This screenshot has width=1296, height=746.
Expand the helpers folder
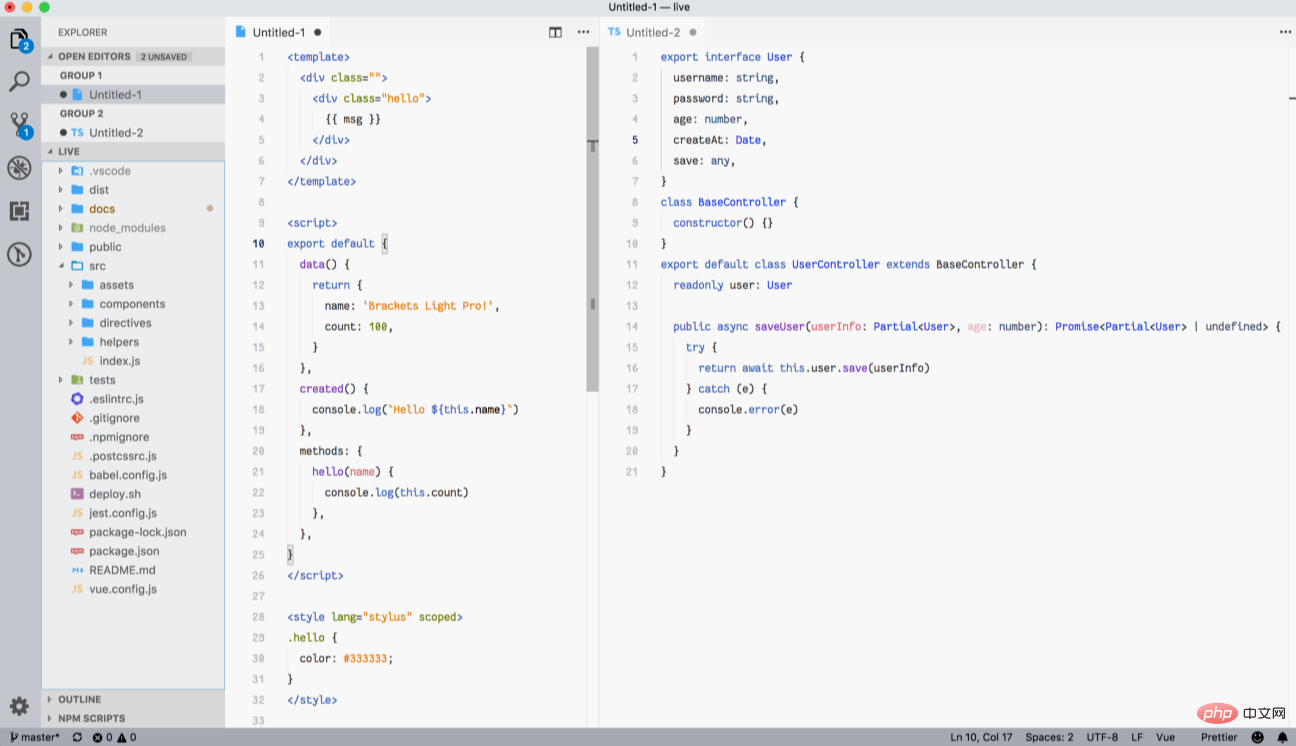pyautogui.click(x=71, y=342)
